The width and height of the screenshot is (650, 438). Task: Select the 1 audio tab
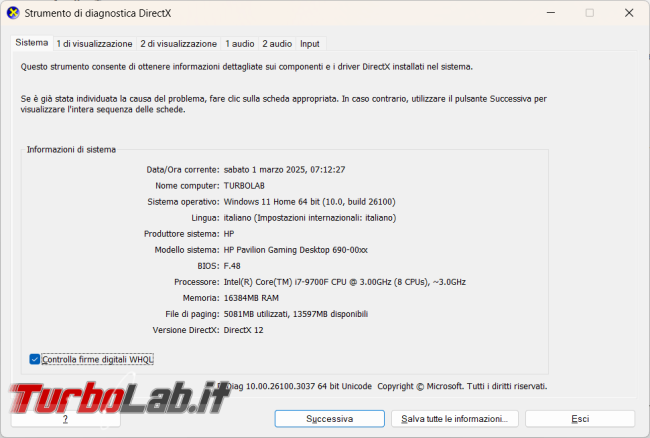coord(240,44)
